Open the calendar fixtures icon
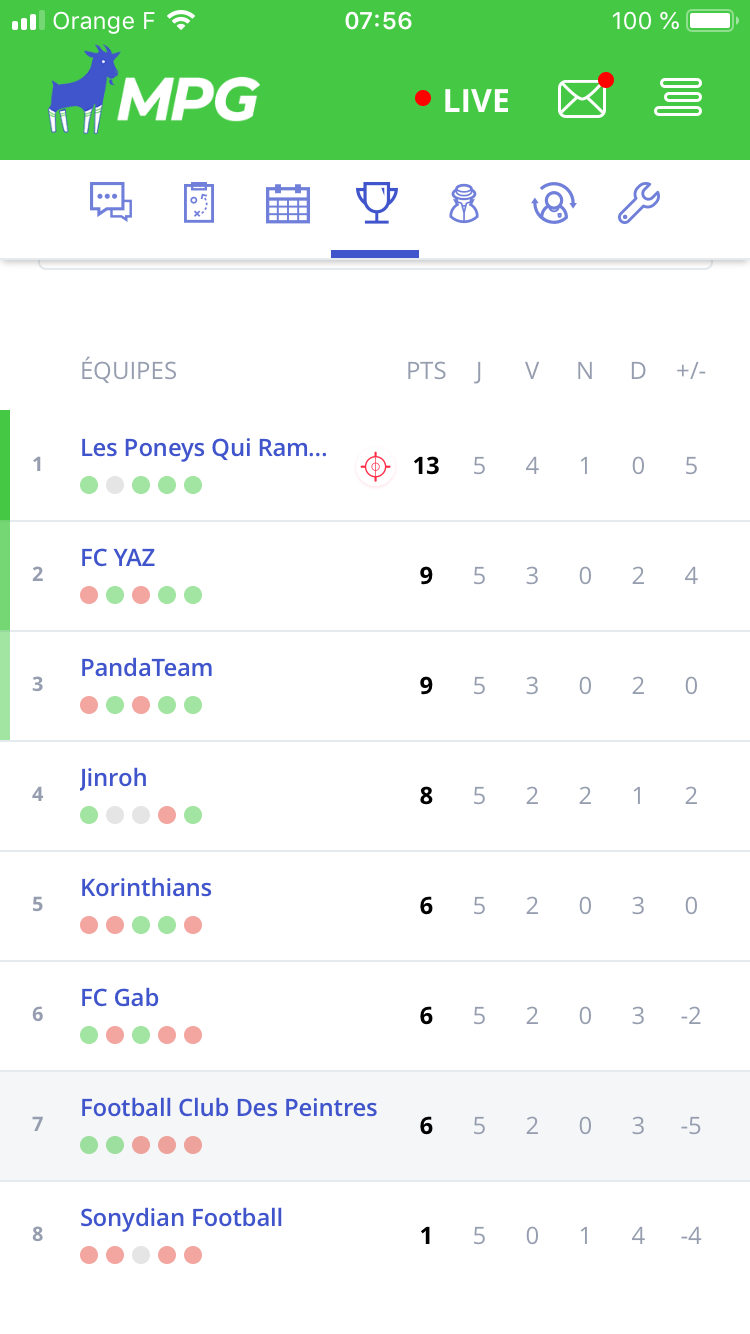The height and width of the screenshot is (1334, 750). [x=288, y=203]
